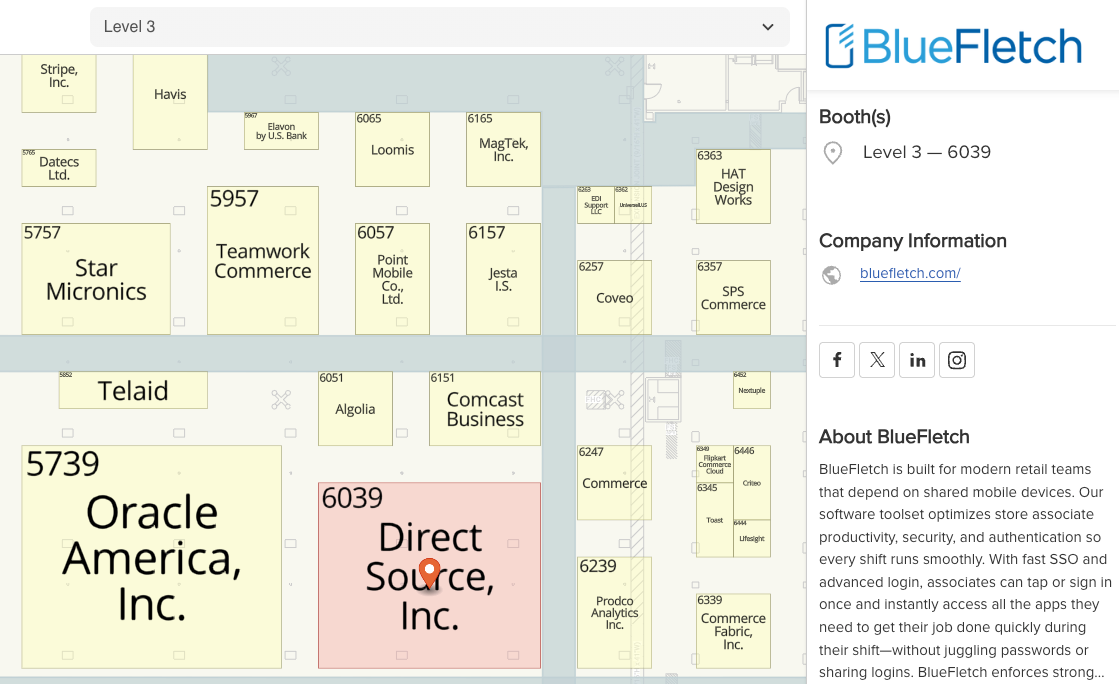Click the dropdown chevron arrow

tap(768, 27)
